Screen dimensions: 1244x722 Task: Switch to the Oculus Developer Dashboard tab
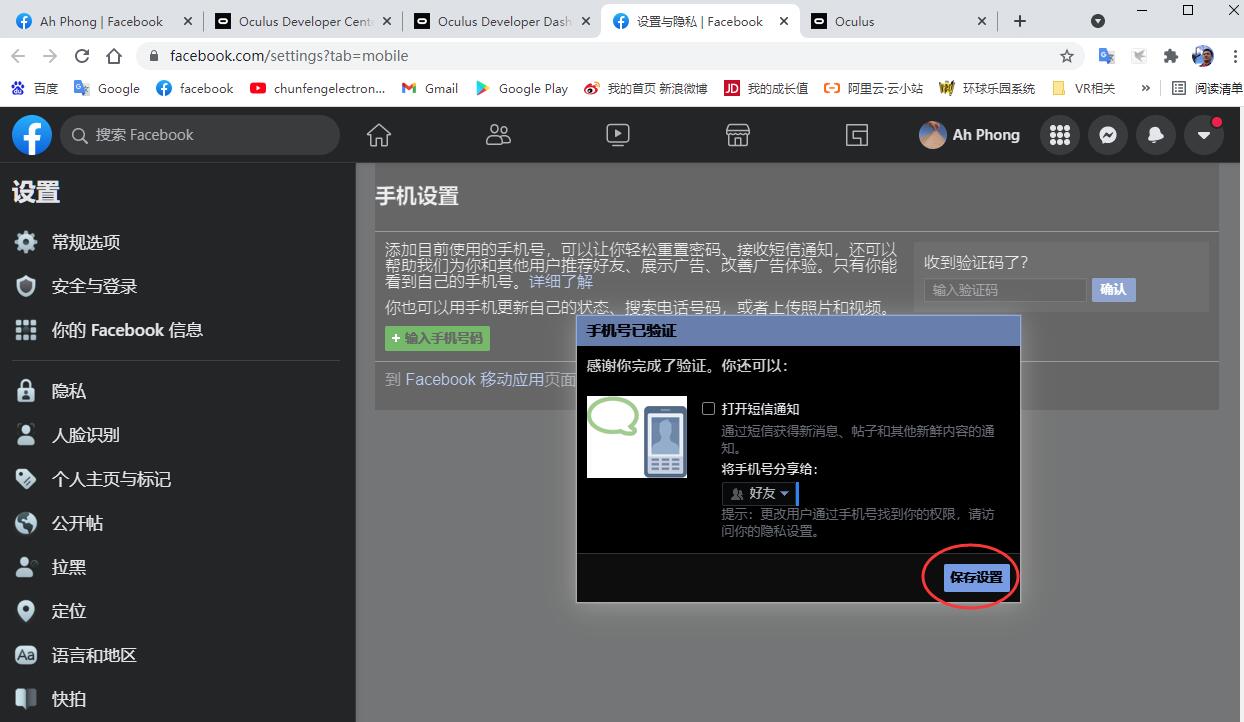(x=502, y=21)
